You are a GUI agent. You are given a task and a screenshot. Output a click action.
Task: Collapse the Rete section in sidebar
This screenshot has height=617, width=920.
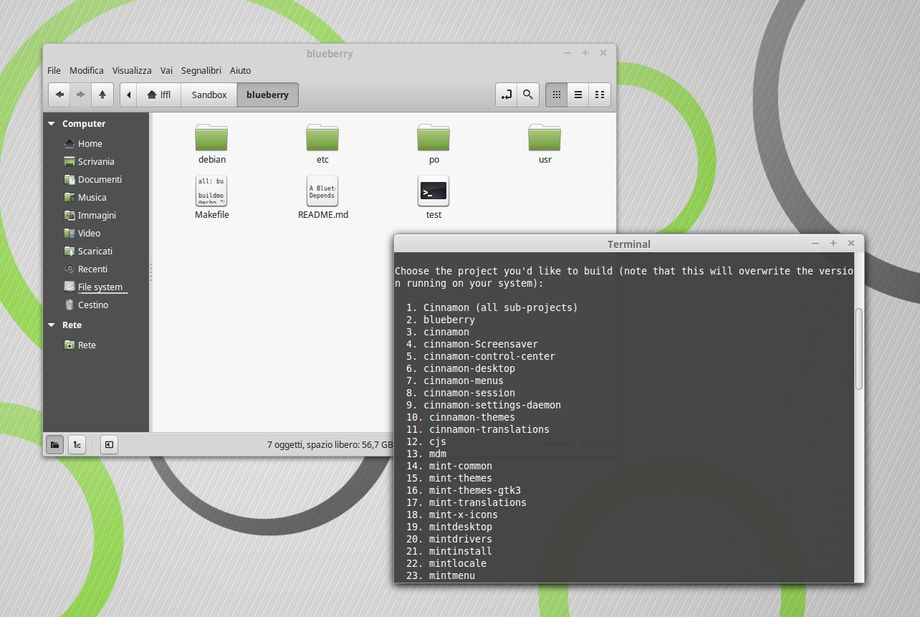click(52, 325)
